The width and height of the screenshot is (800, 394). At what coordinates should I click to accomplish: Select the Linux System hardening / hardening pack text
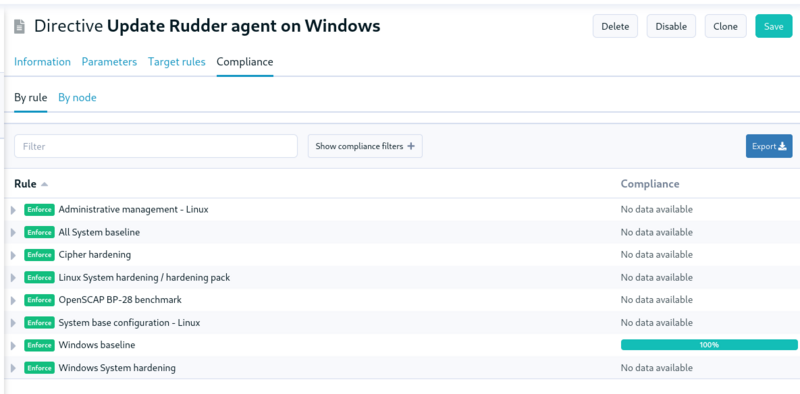click(x=144, y=278)
